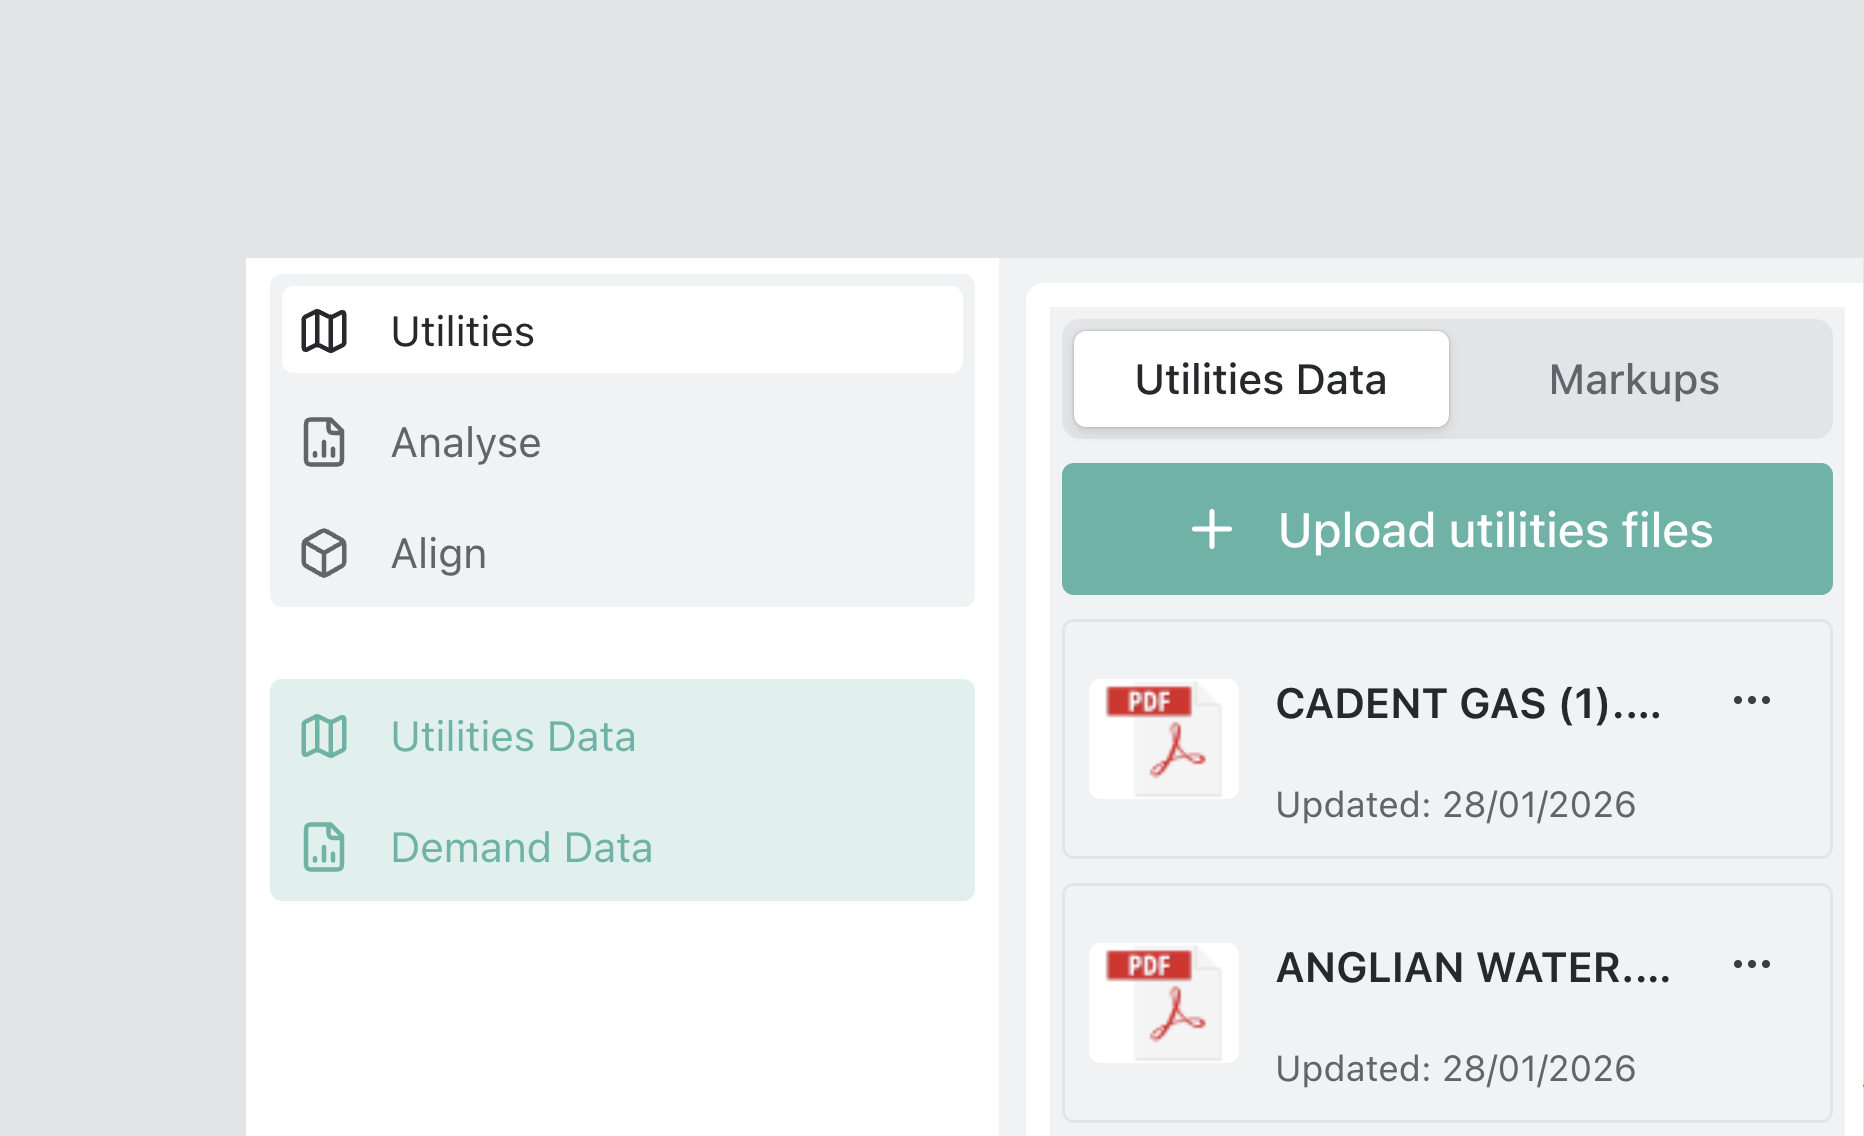Click the CADENT GAS PDF file icon

click(1164, 740)
